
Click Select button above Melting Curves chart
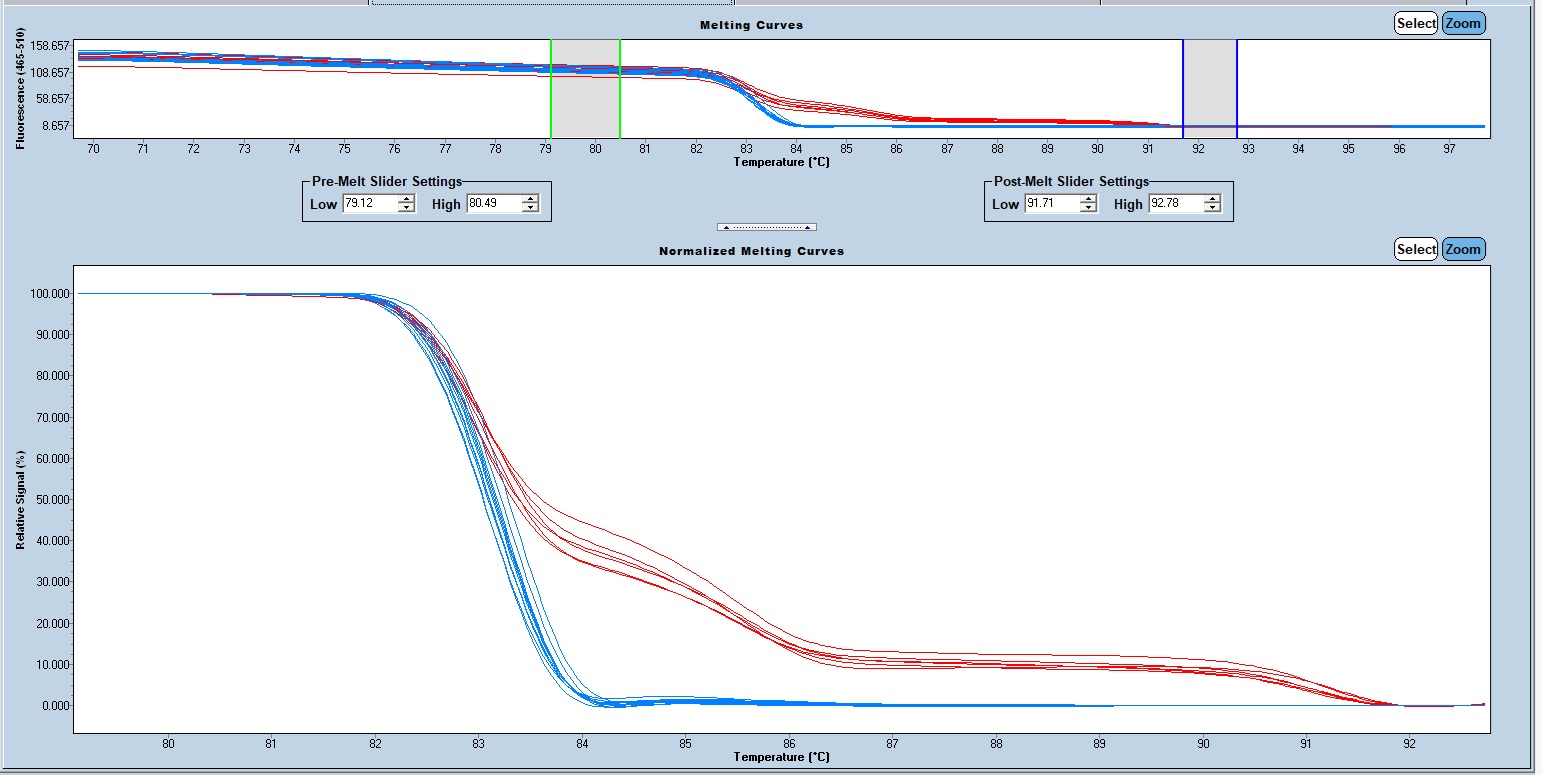1415,23
